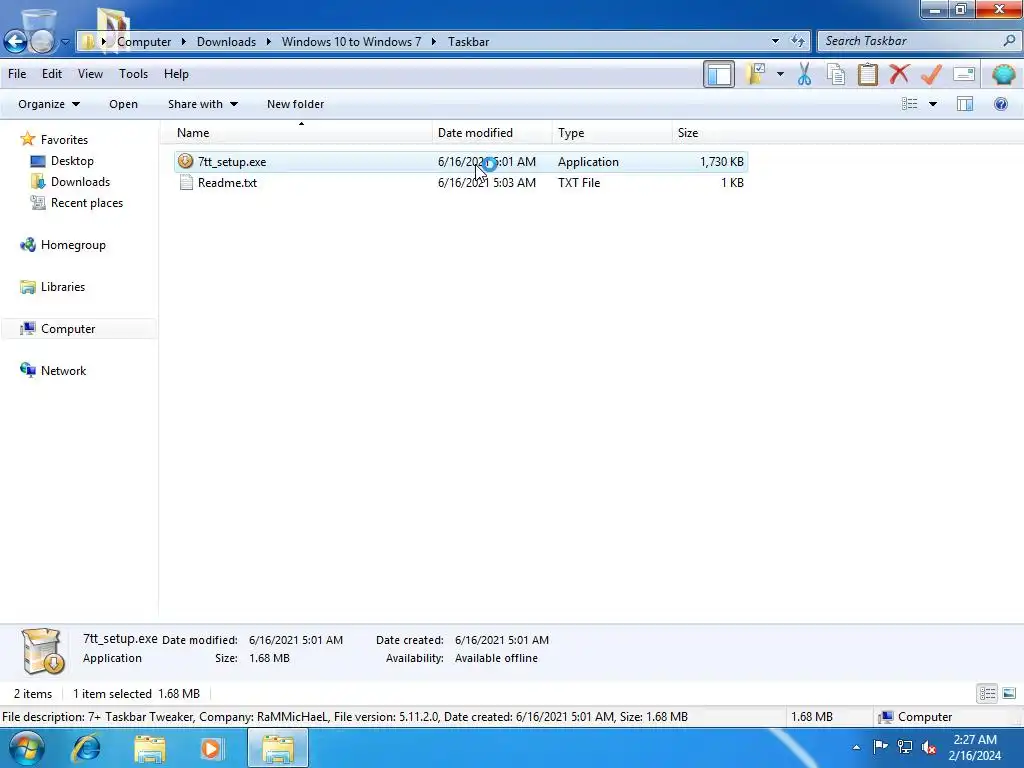Expand the view options dropdown arrow
Screen dimensions: 1024x768
pos(933,104)
